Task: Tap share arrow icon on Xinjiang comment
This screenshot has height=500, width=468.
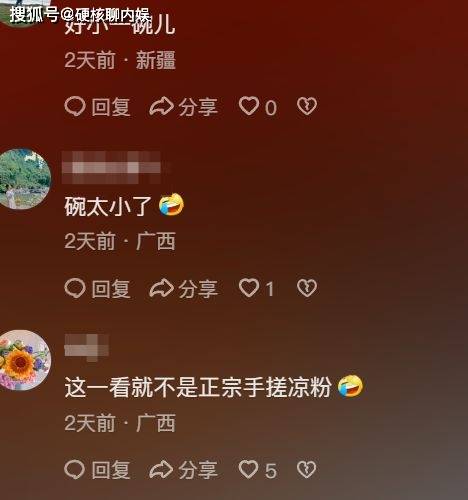Action: (x=161, y=107)
